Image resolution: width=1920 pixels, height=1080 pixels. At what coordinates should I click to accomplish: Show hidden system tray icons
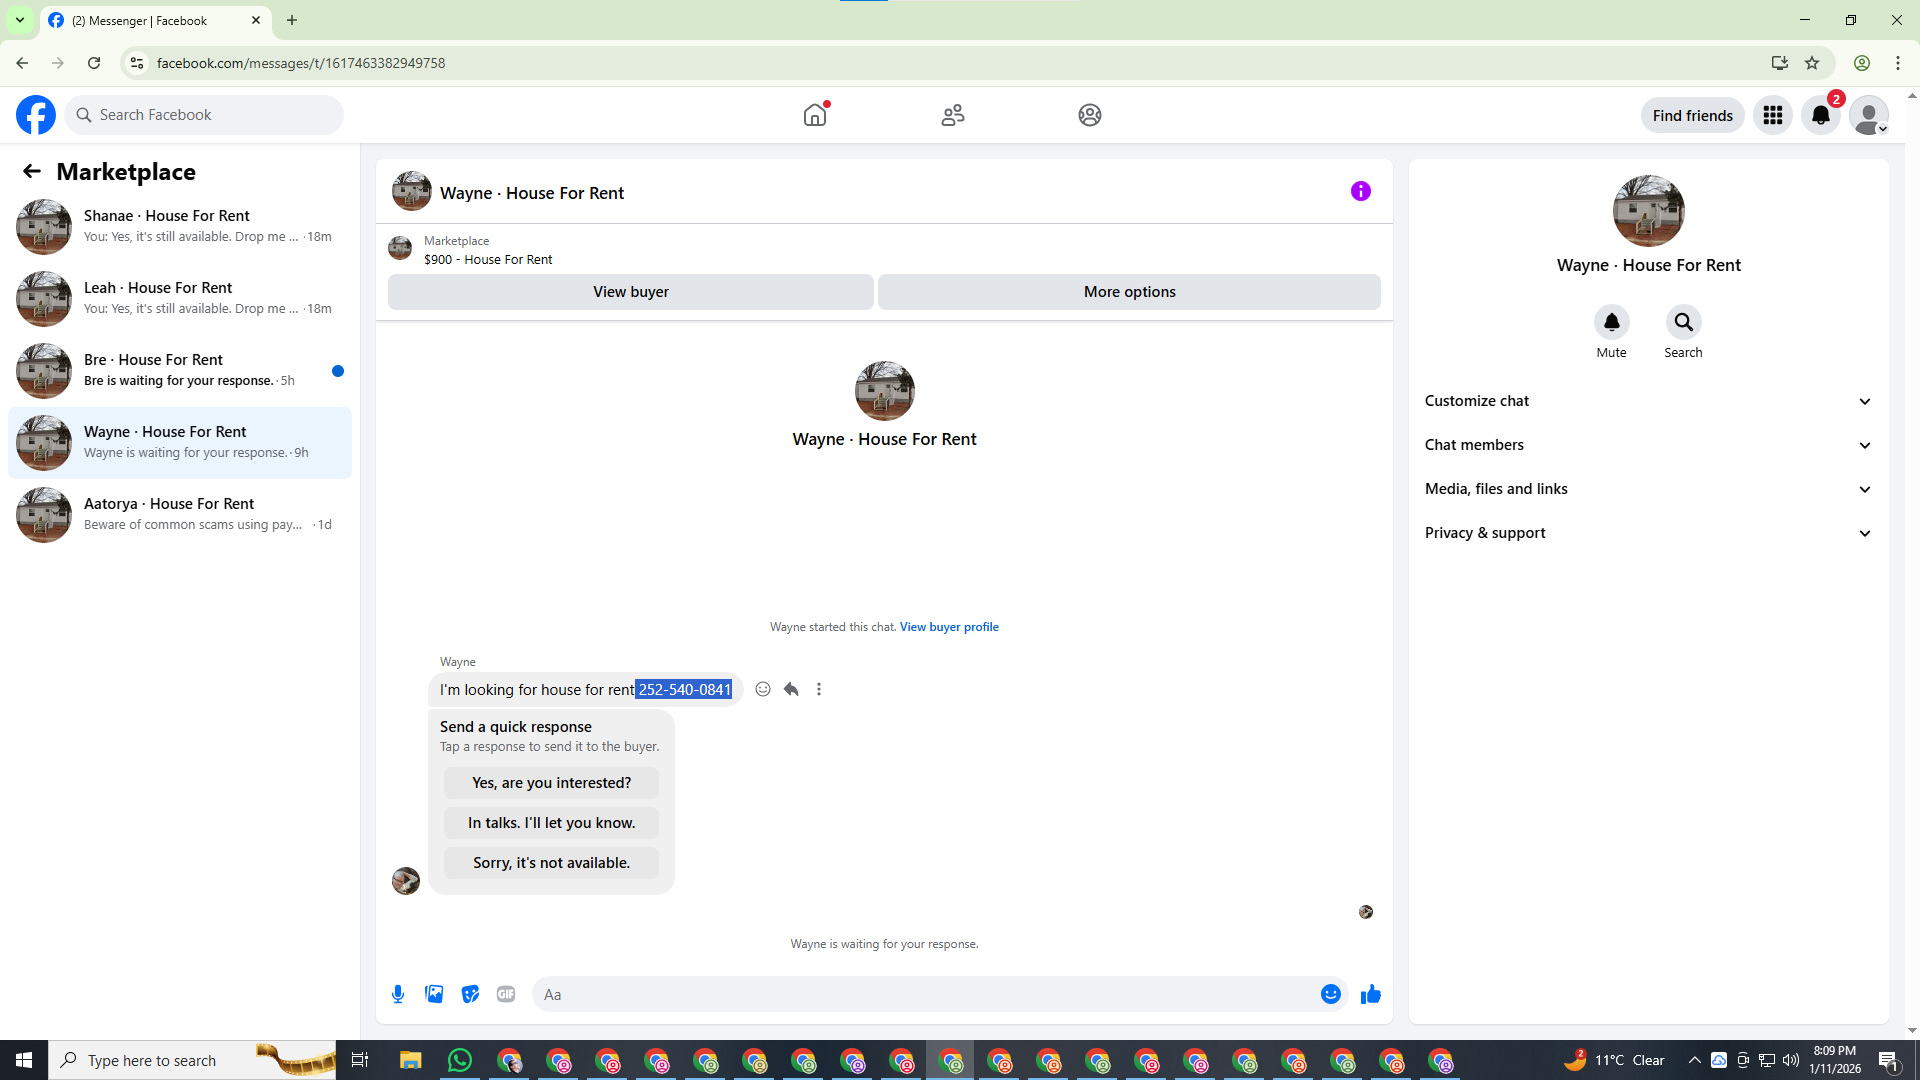[1694, 1060]
